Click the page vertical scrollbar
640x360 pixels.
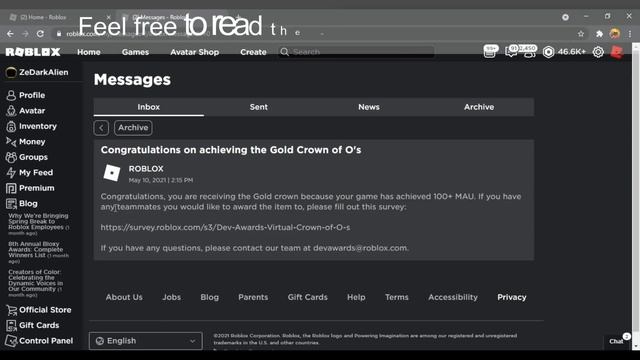click(x=636, y=196)
